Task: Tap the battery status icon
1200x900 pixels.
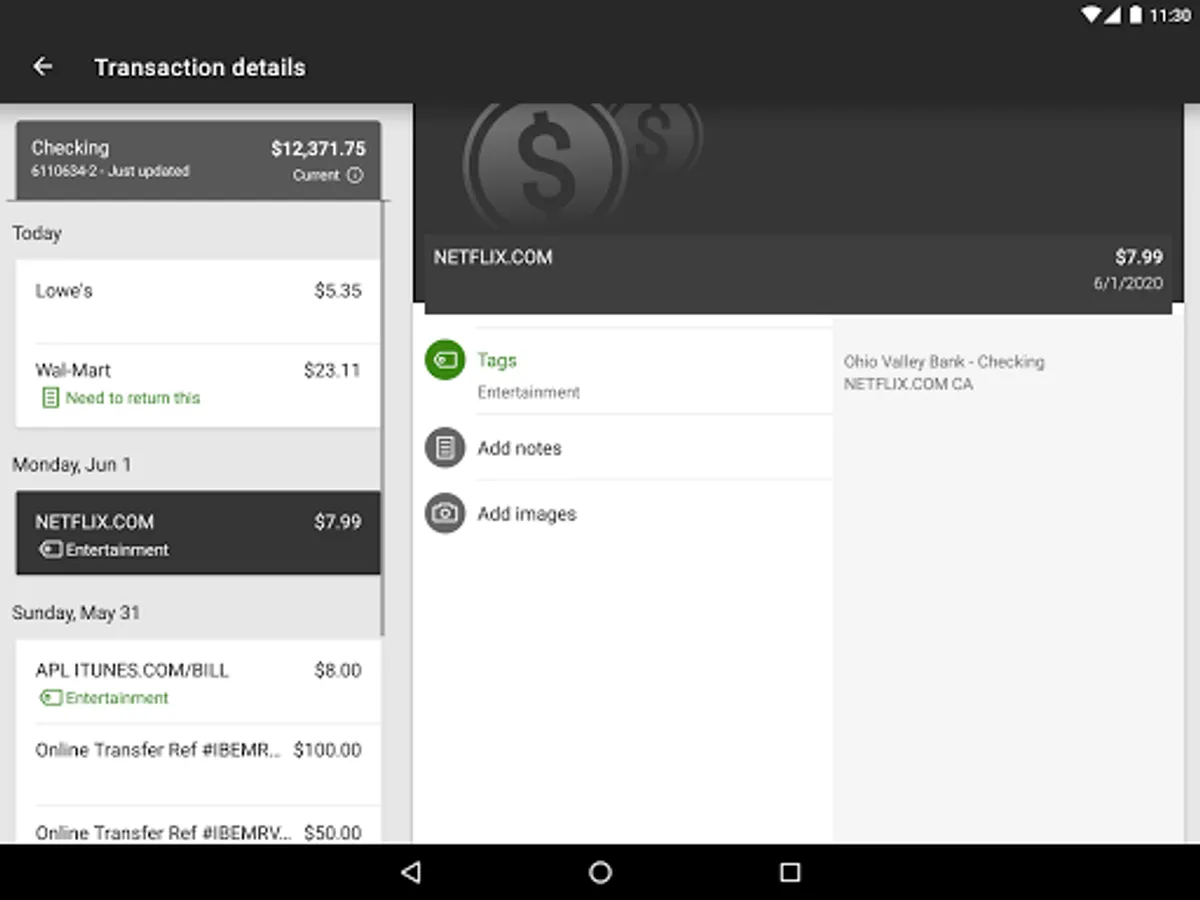Action: (x=1135, y=15)
